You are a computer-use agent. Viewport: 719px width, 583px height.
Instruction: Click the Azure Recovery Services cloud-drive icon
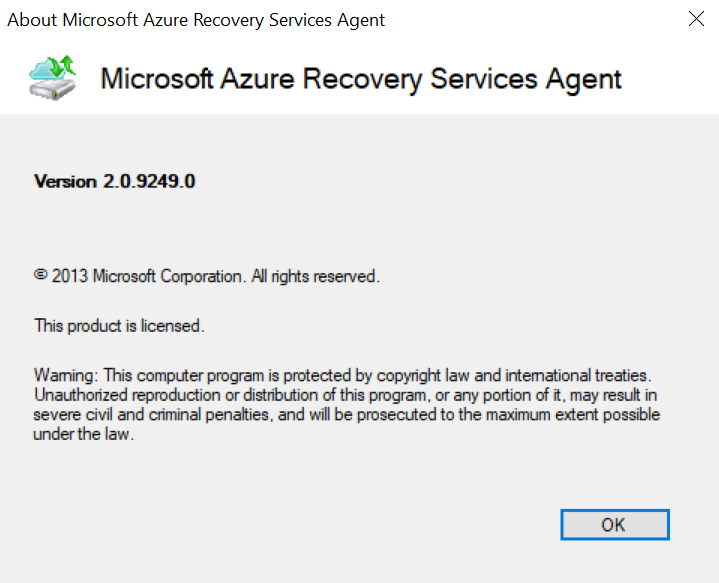(53, 78)
